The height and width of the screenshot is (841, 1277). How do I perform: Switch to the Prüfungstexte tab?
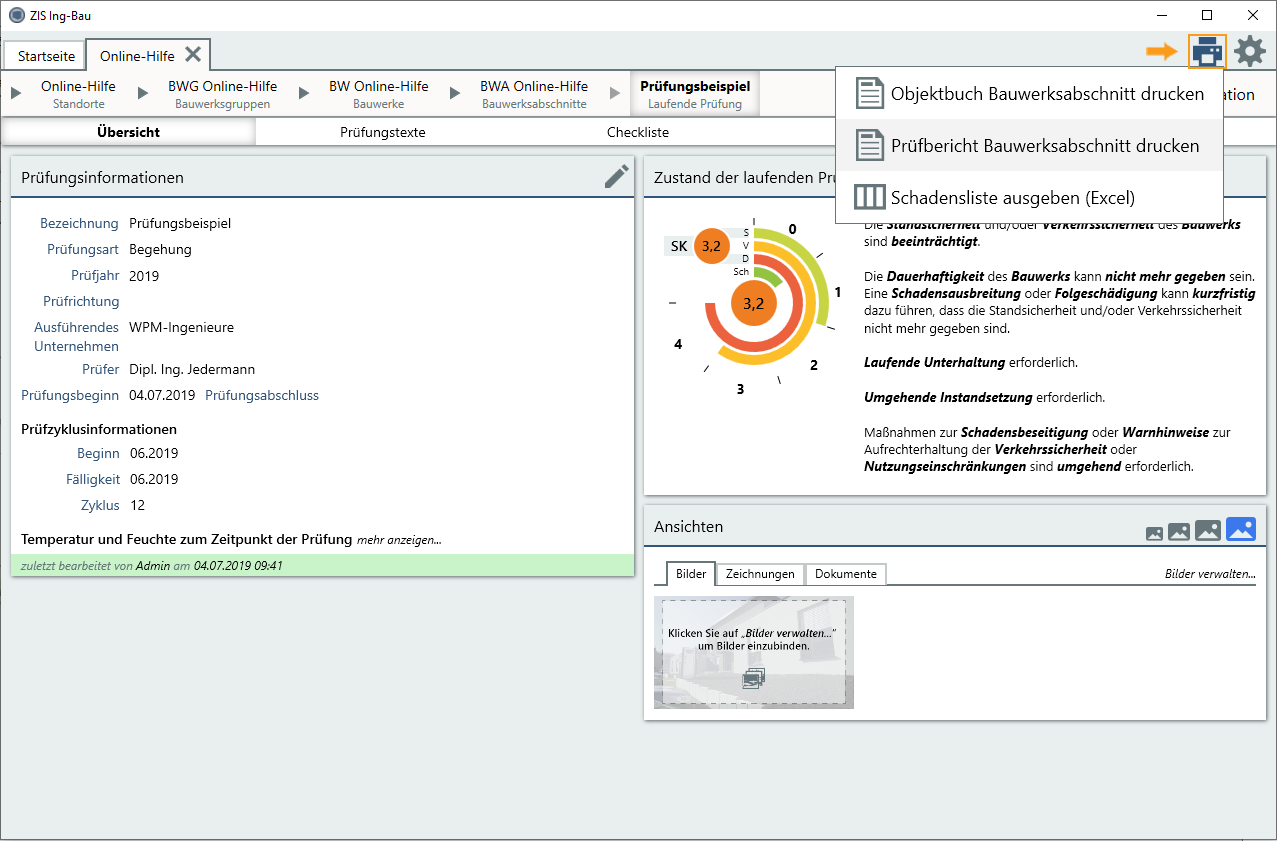click(382, 132)
